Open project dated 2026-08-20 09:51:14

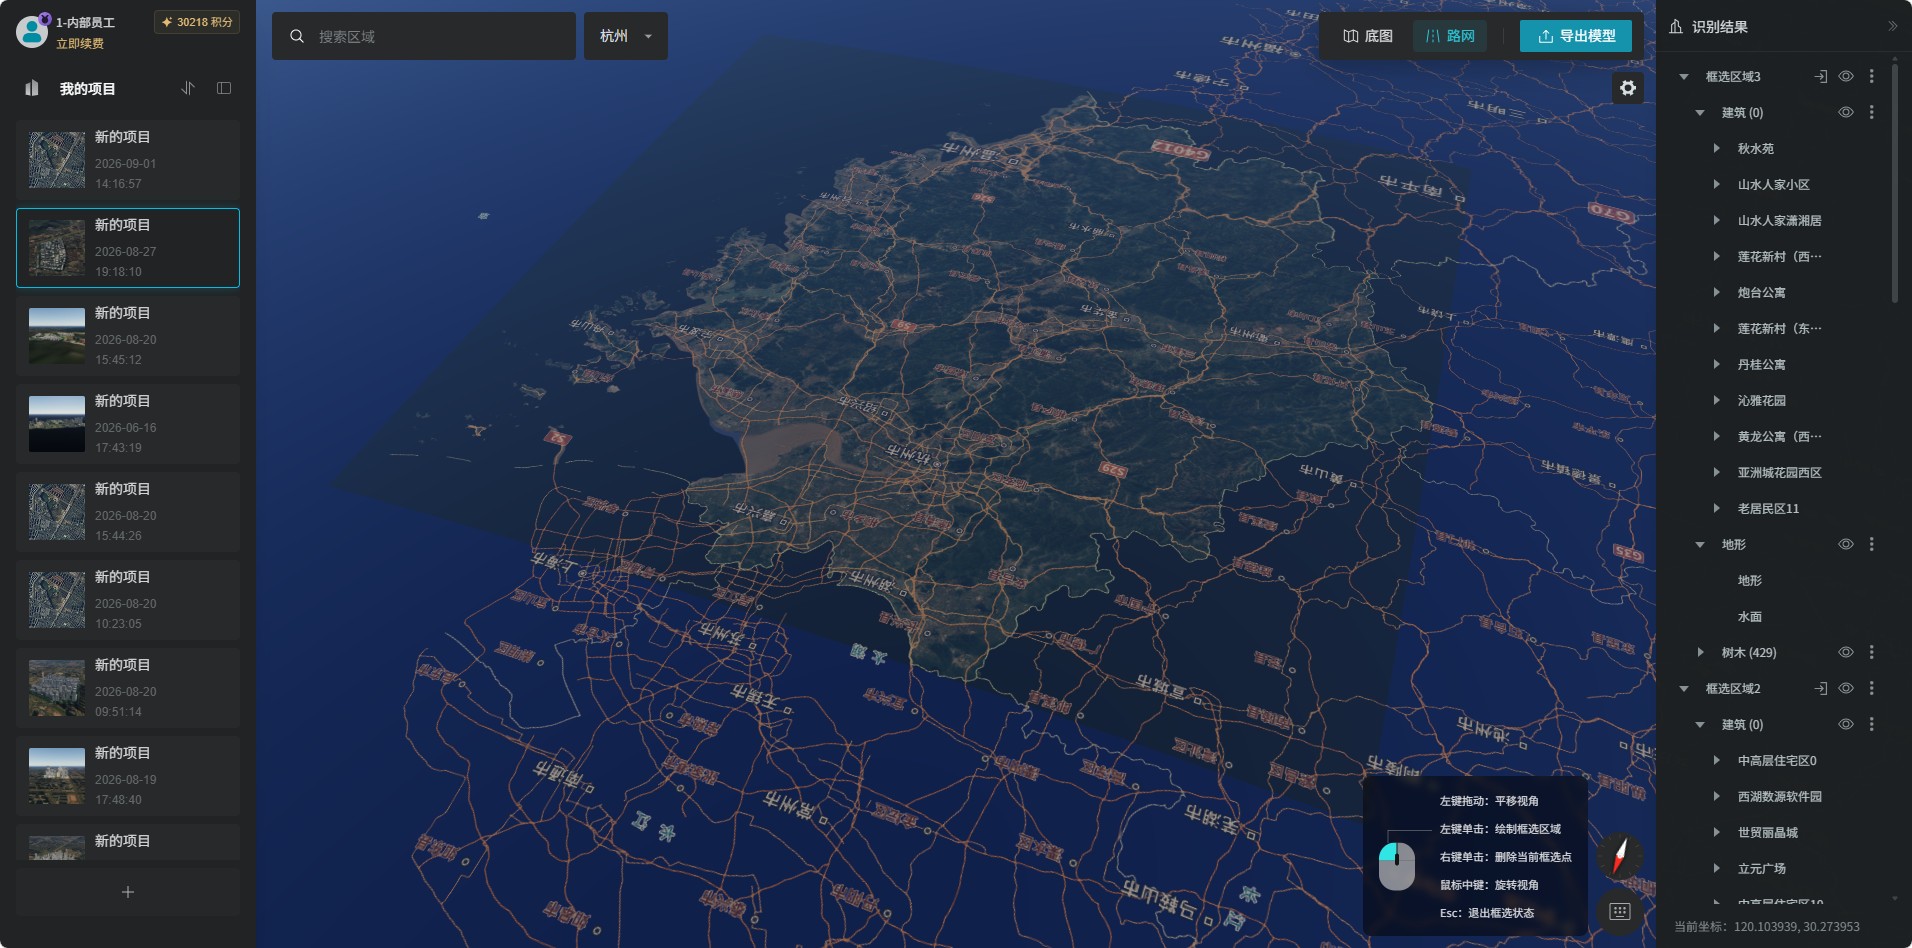(x=128, y=688)
